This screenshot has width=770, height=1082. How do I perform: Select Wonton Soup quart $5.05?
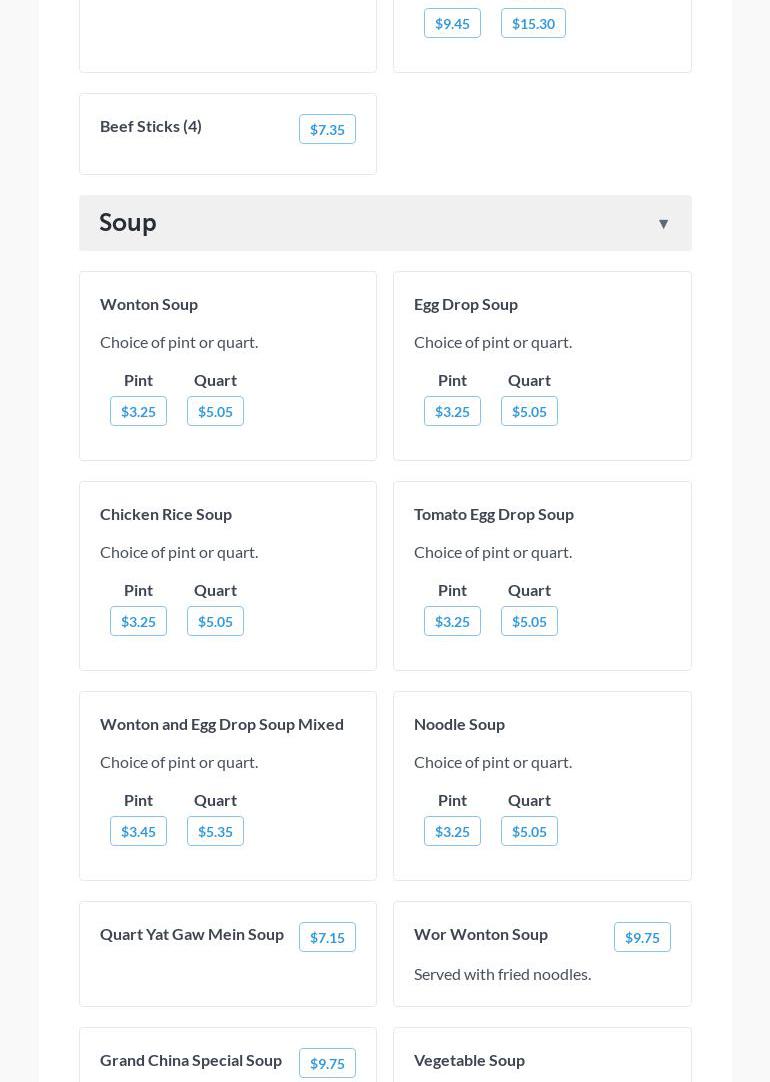[215, 412]
